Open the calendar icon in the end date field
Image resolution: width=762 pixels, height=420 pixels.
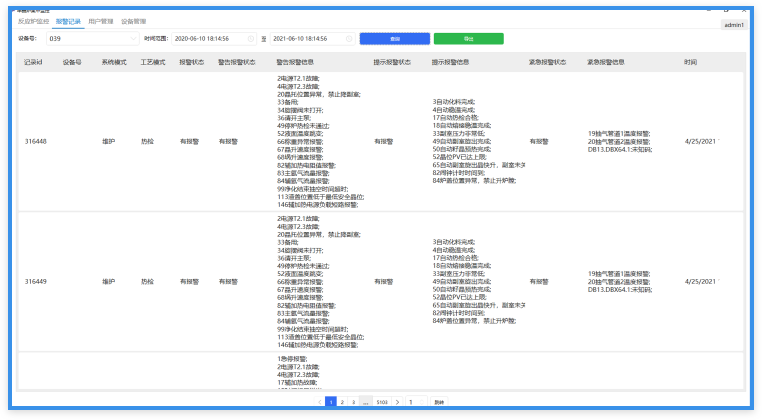point(349,38)
